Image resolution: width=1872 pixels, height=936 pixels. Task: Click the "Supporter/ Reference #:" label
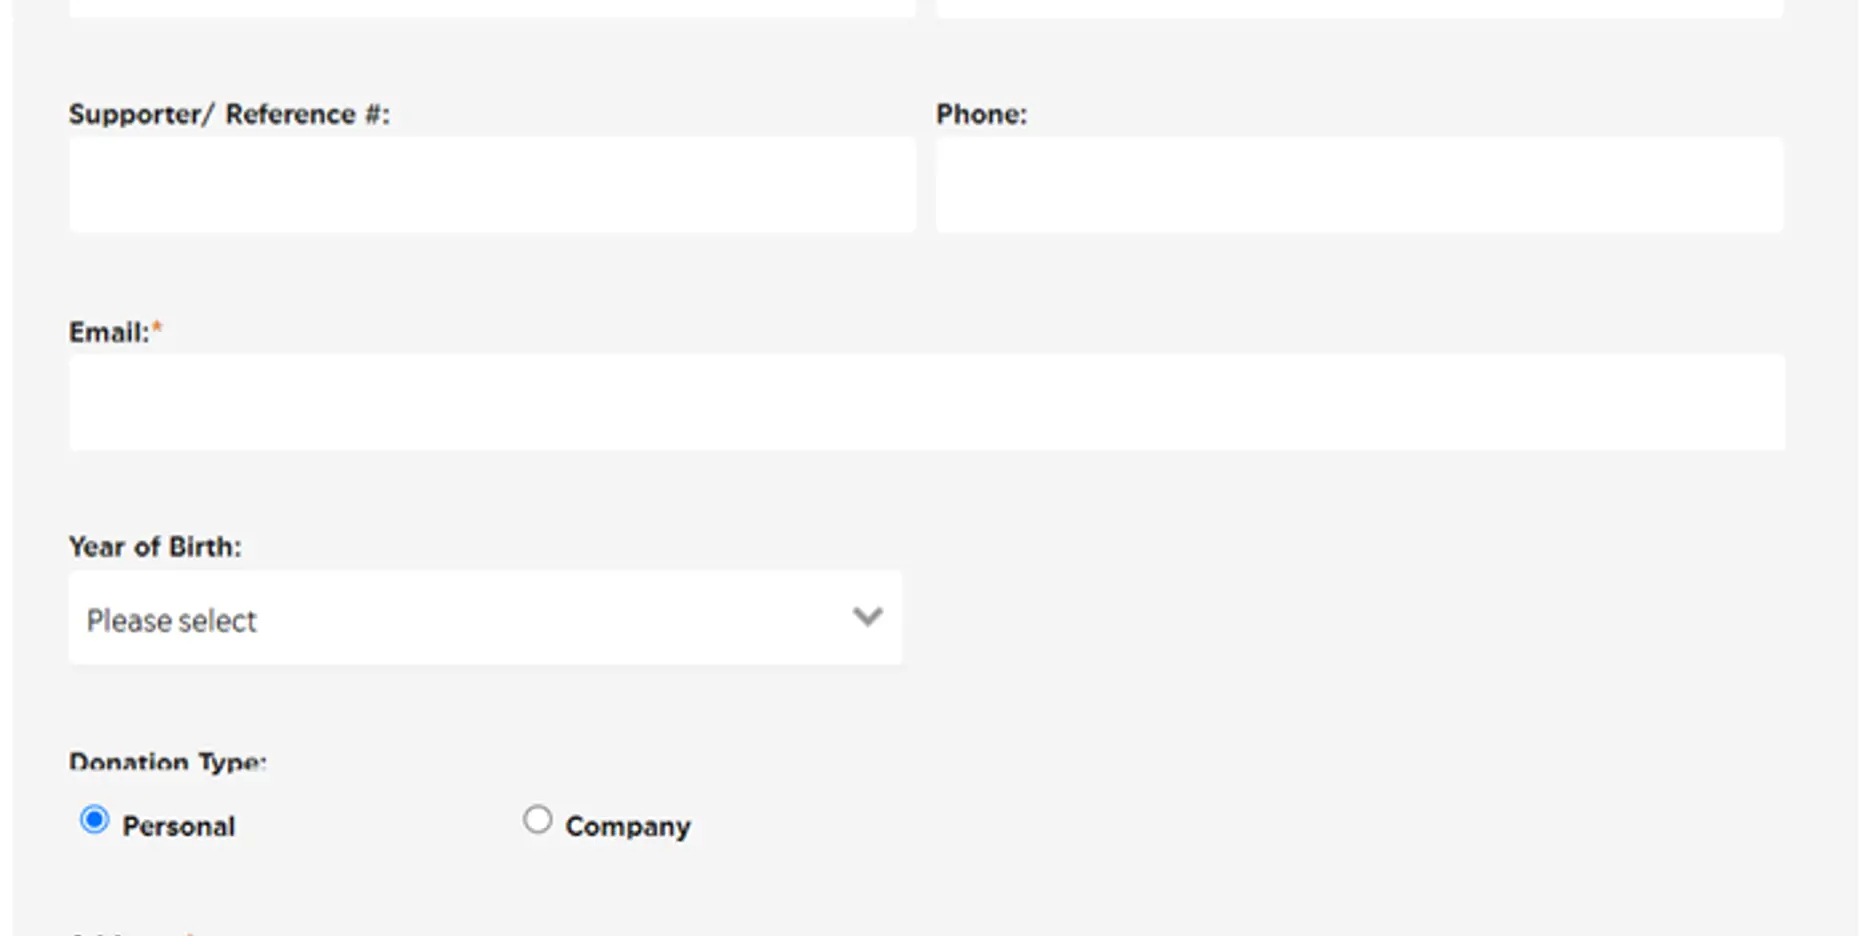[229, 115]
